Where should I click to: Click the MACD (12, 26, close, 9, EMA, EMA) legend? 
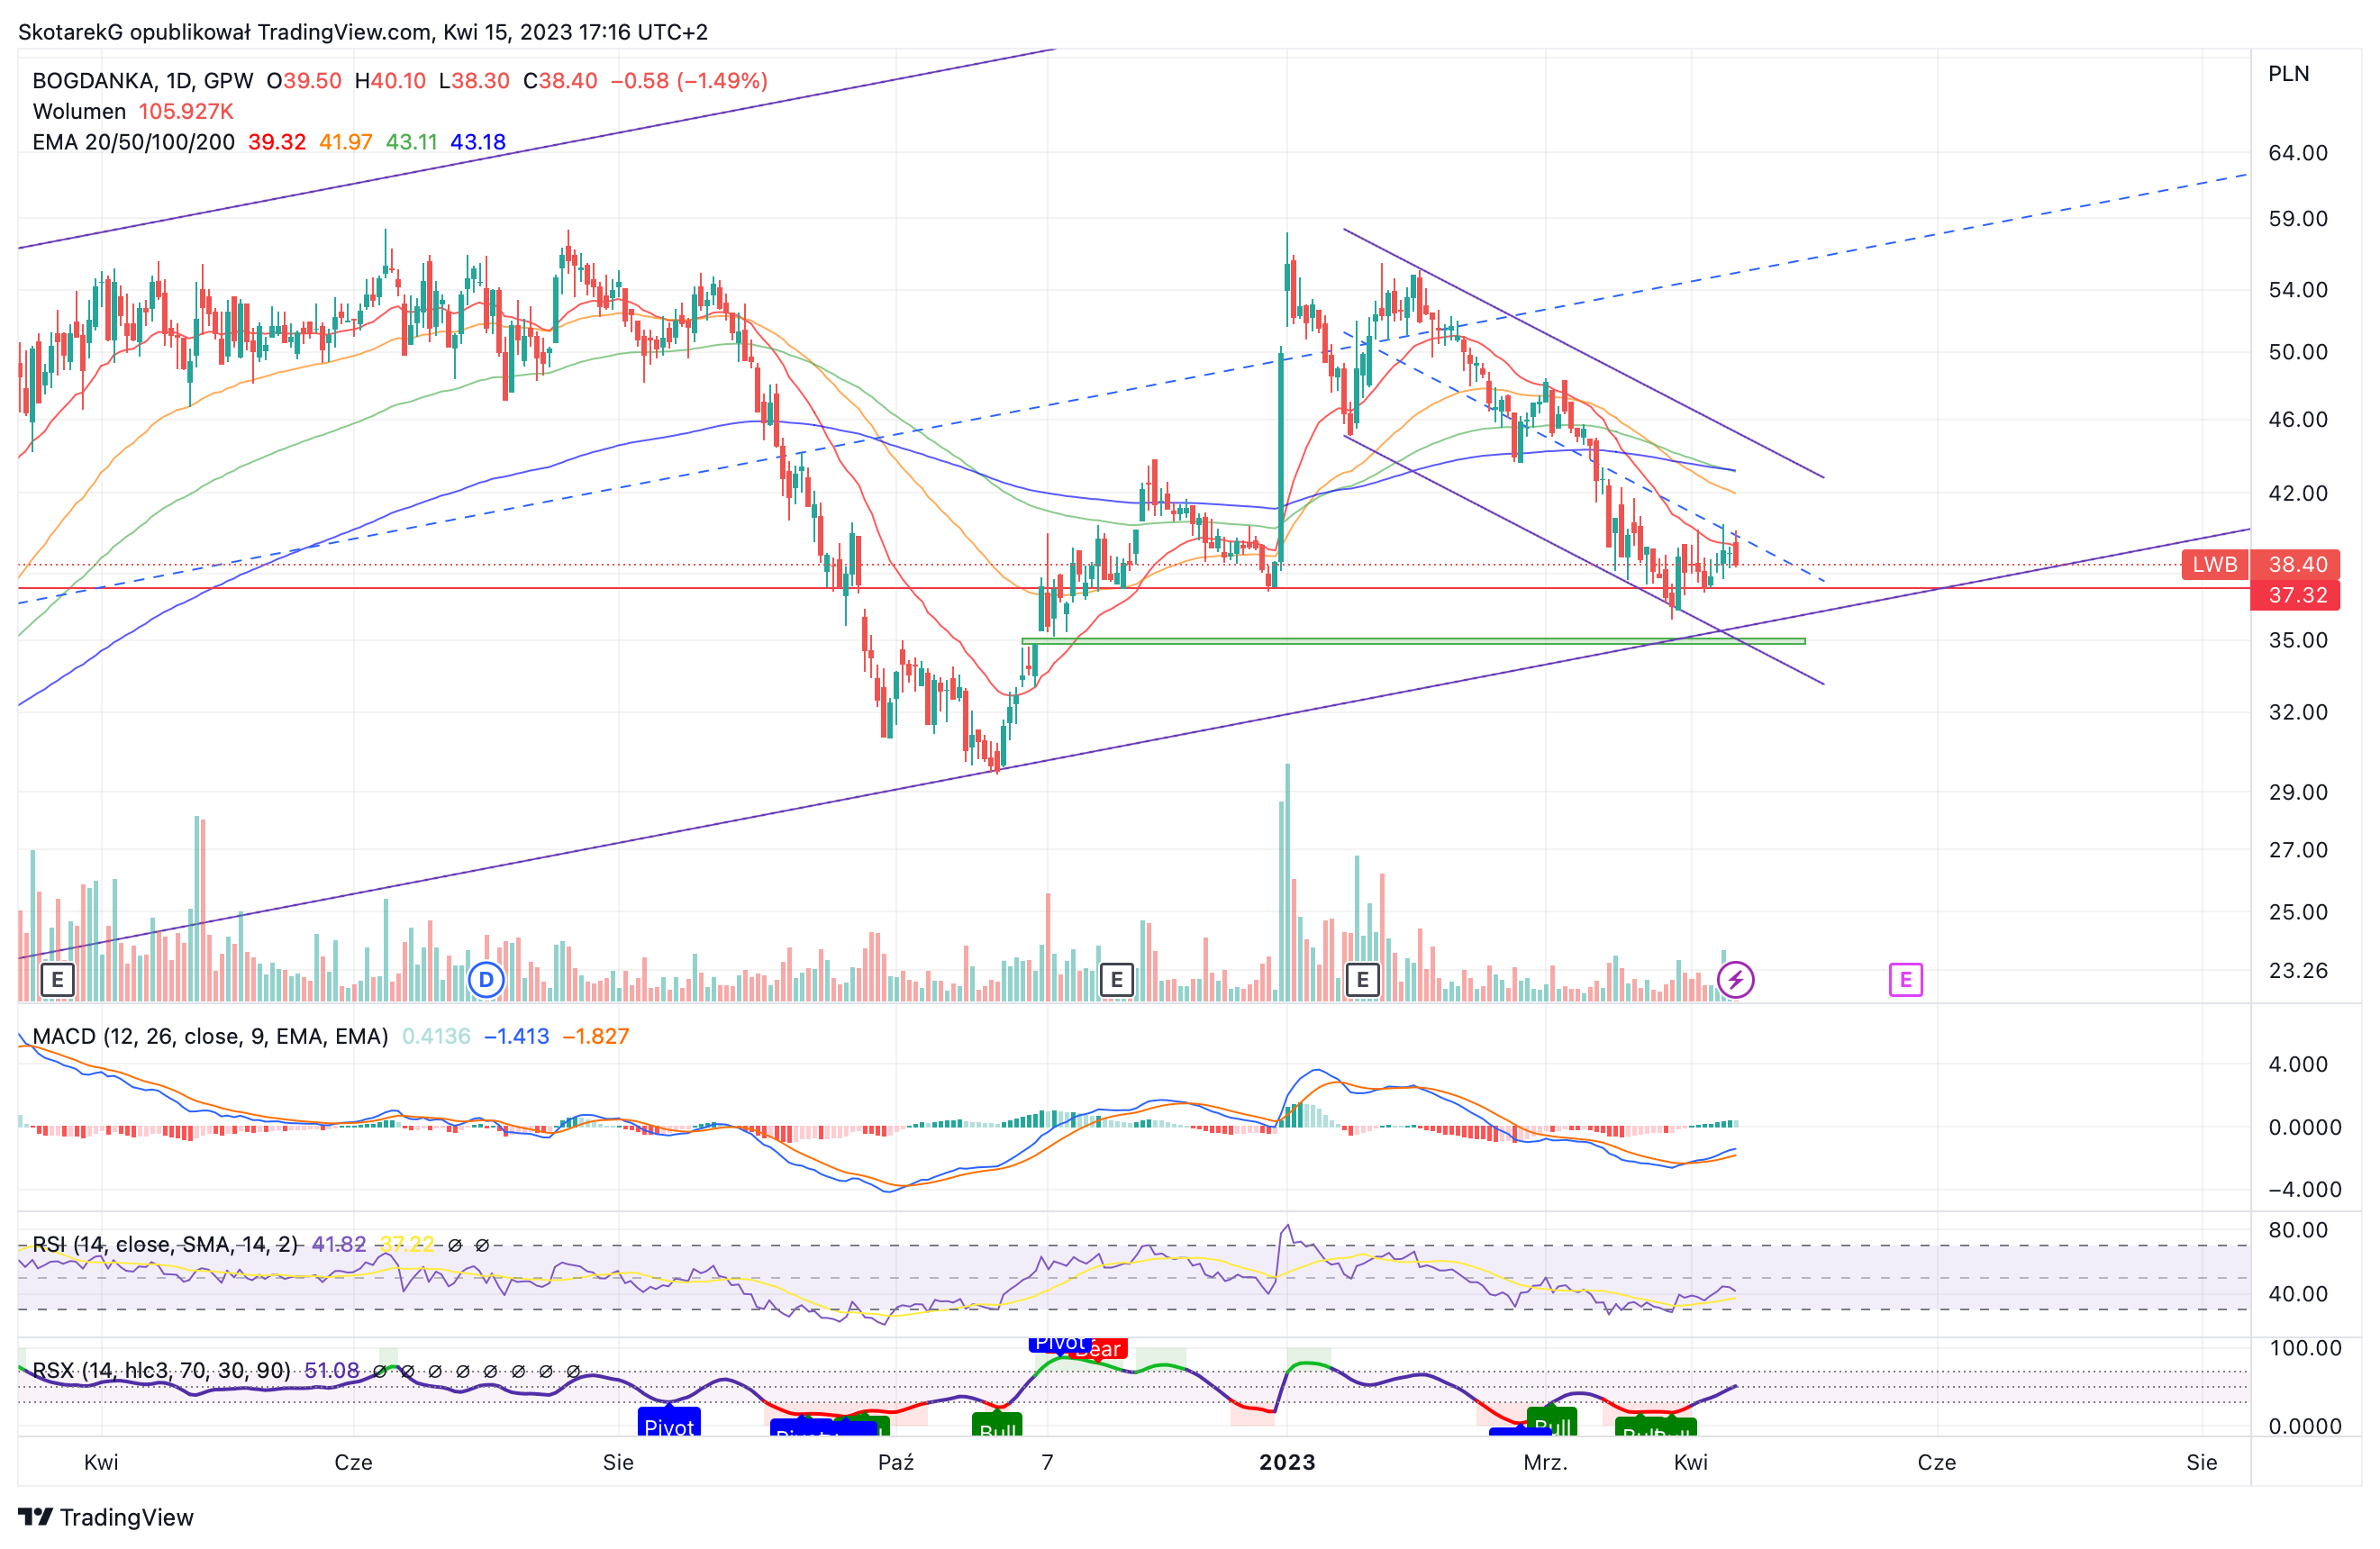pyautogui.click(x=210, y=1036)
